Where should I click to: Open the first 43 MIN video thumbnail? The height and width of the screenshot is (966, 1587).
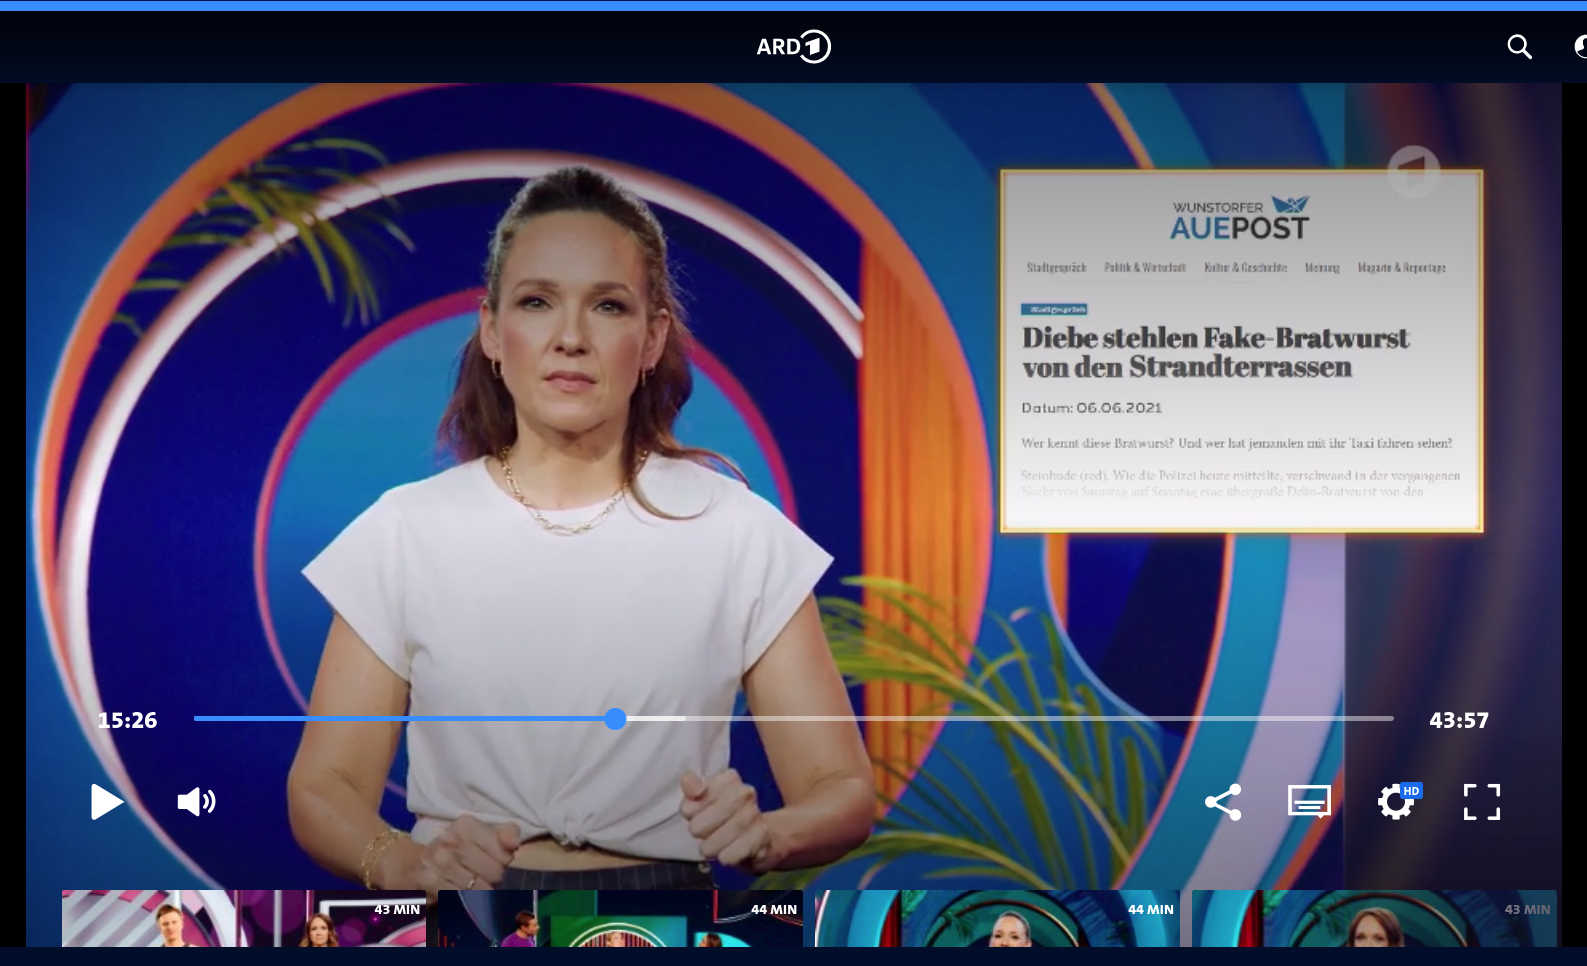[x=244, y=918]
